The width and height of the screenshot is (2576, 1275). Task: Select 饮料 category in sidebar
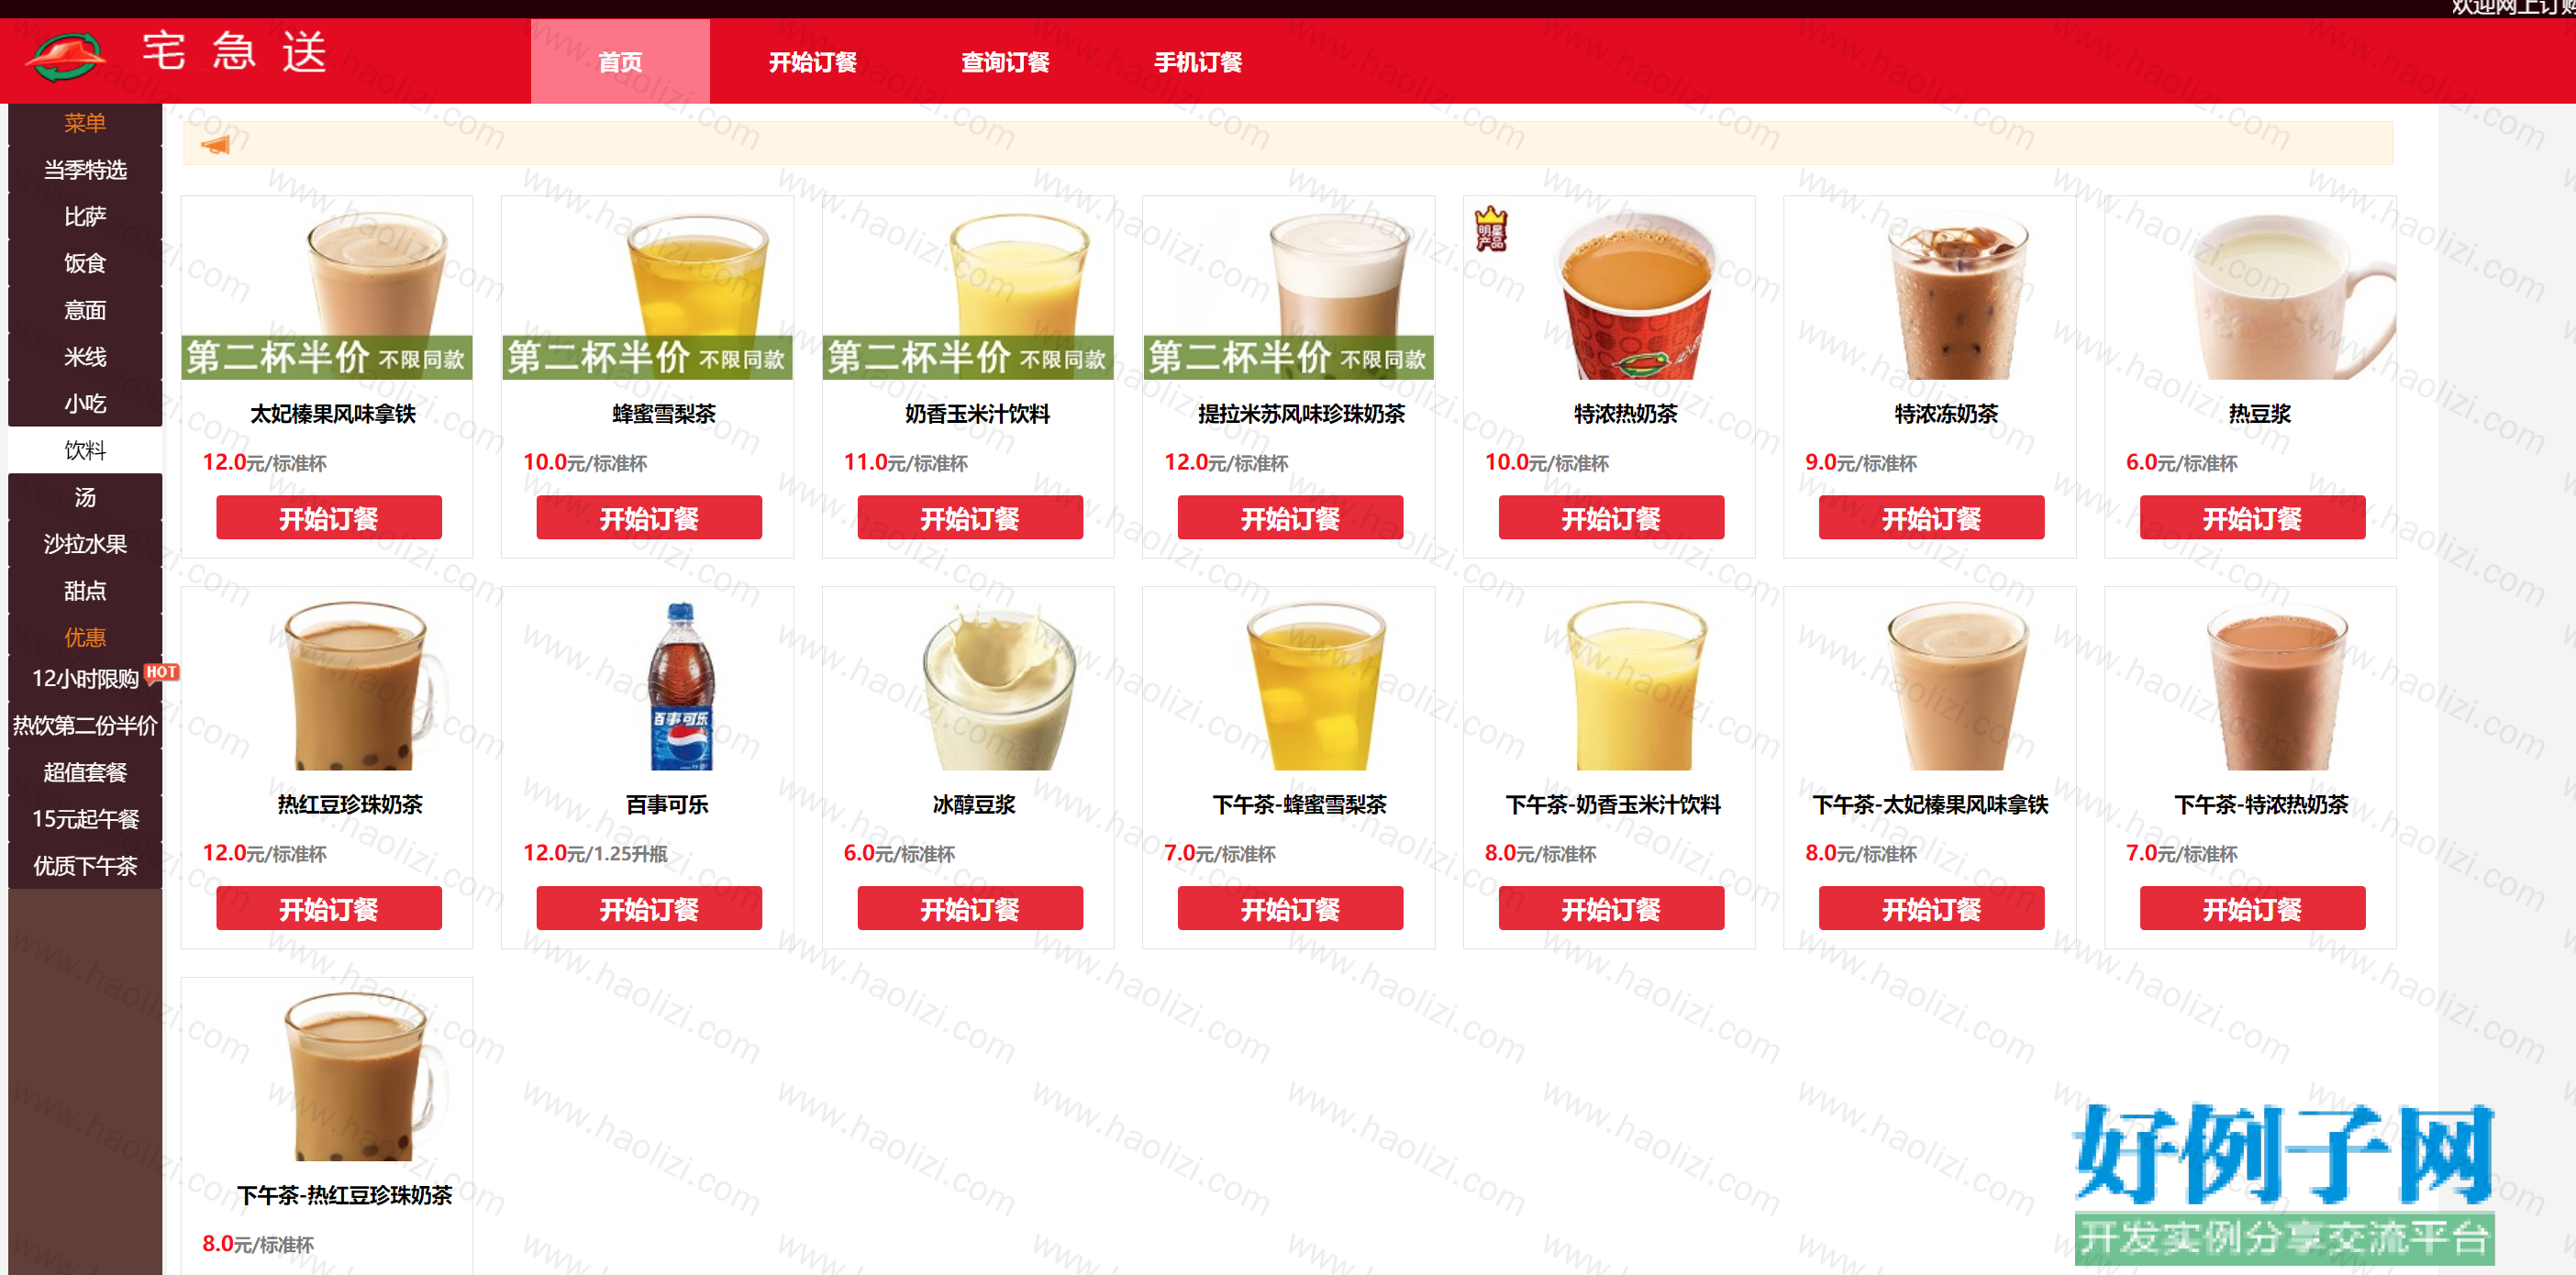pyautogui.click(x=85, y=451)
